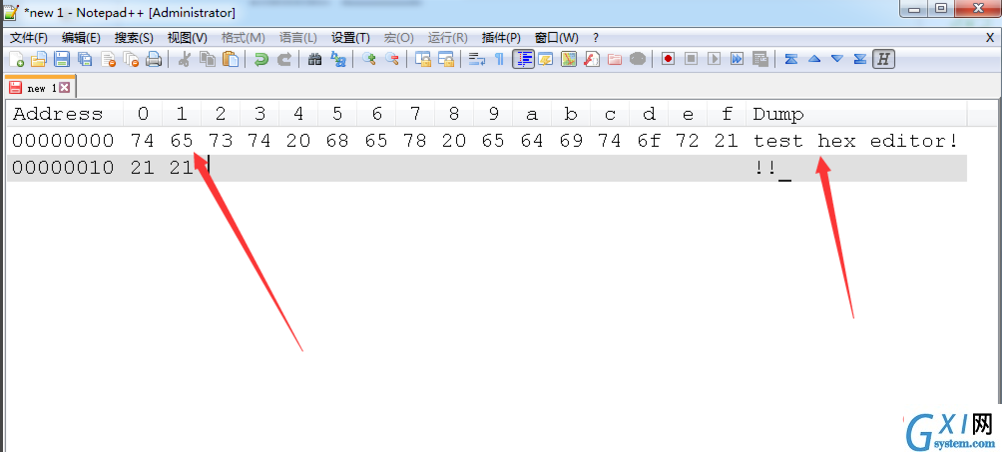Click dump text test hex editor!
This screenshot has width=1002, height=452.
(856, 141)
